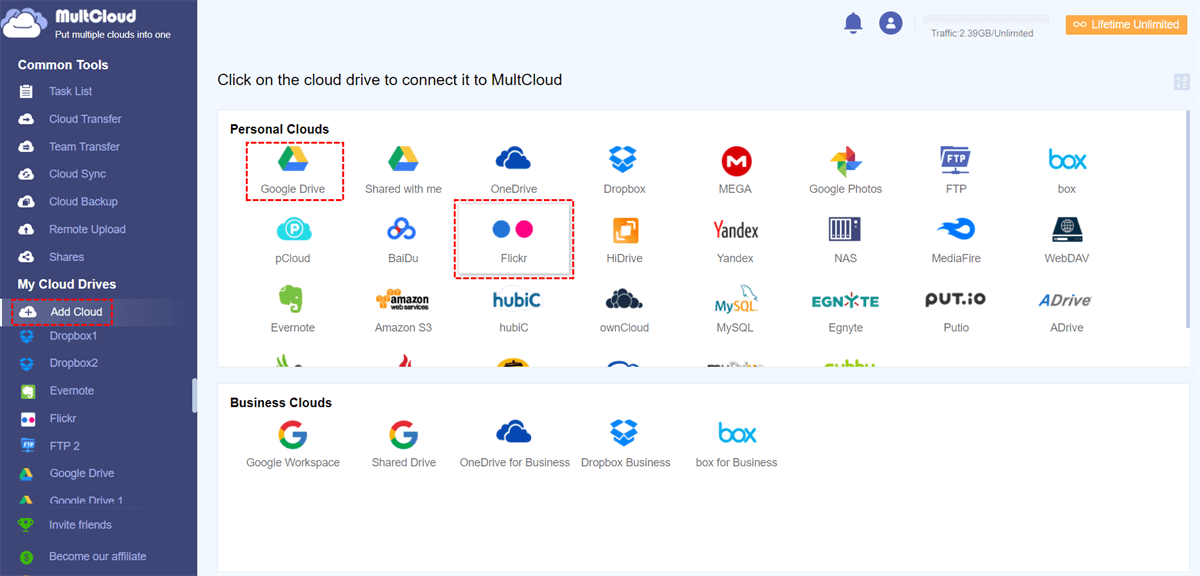Image resolution: width=1200 pixels, height=576 pixels.
Task: Connect Putio cloud
Action: tap(956, 309)
